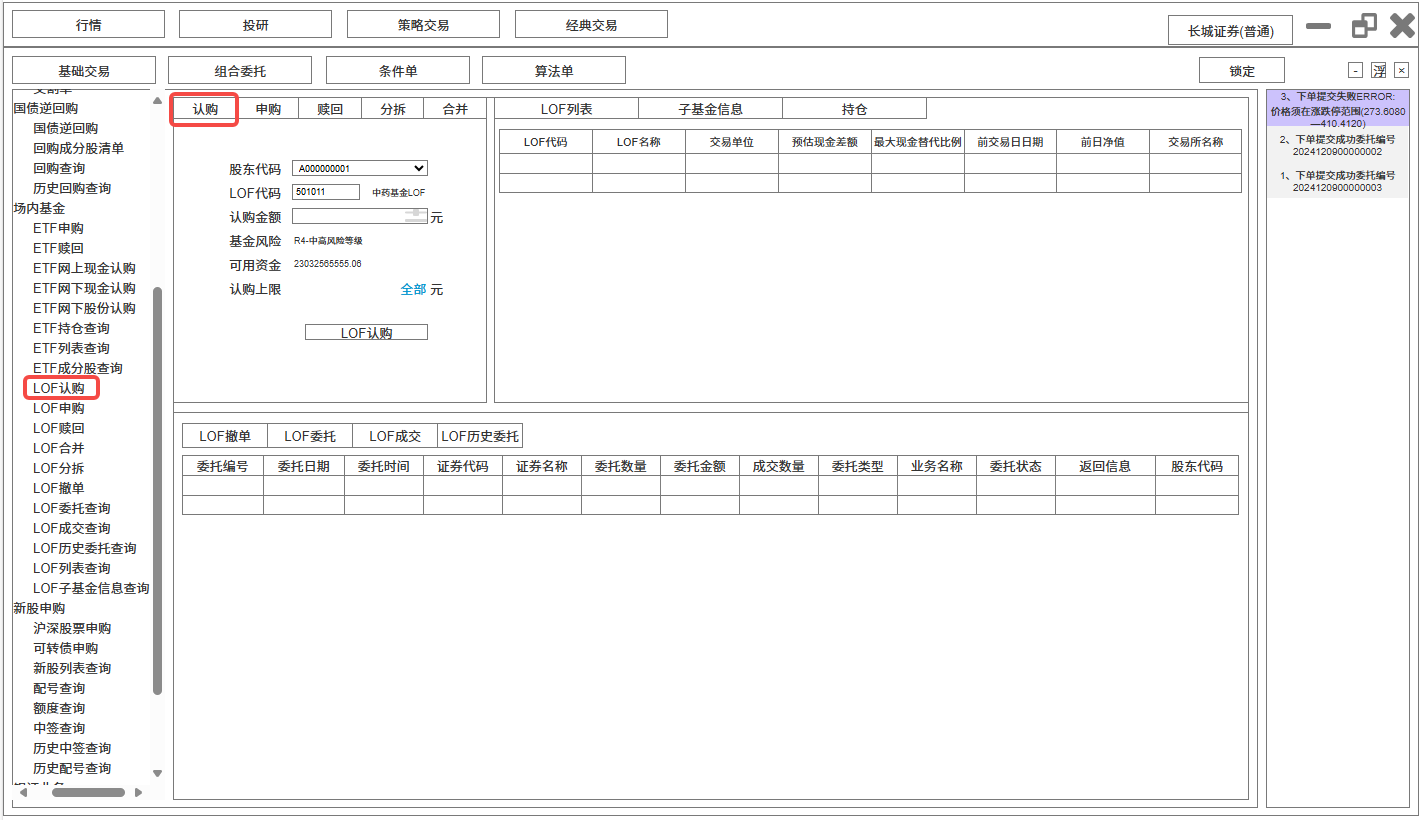This screenshot has height=820, width=1420.
Task: Open the 长城证券(普通) account selector
Action: click(1230, 31)
